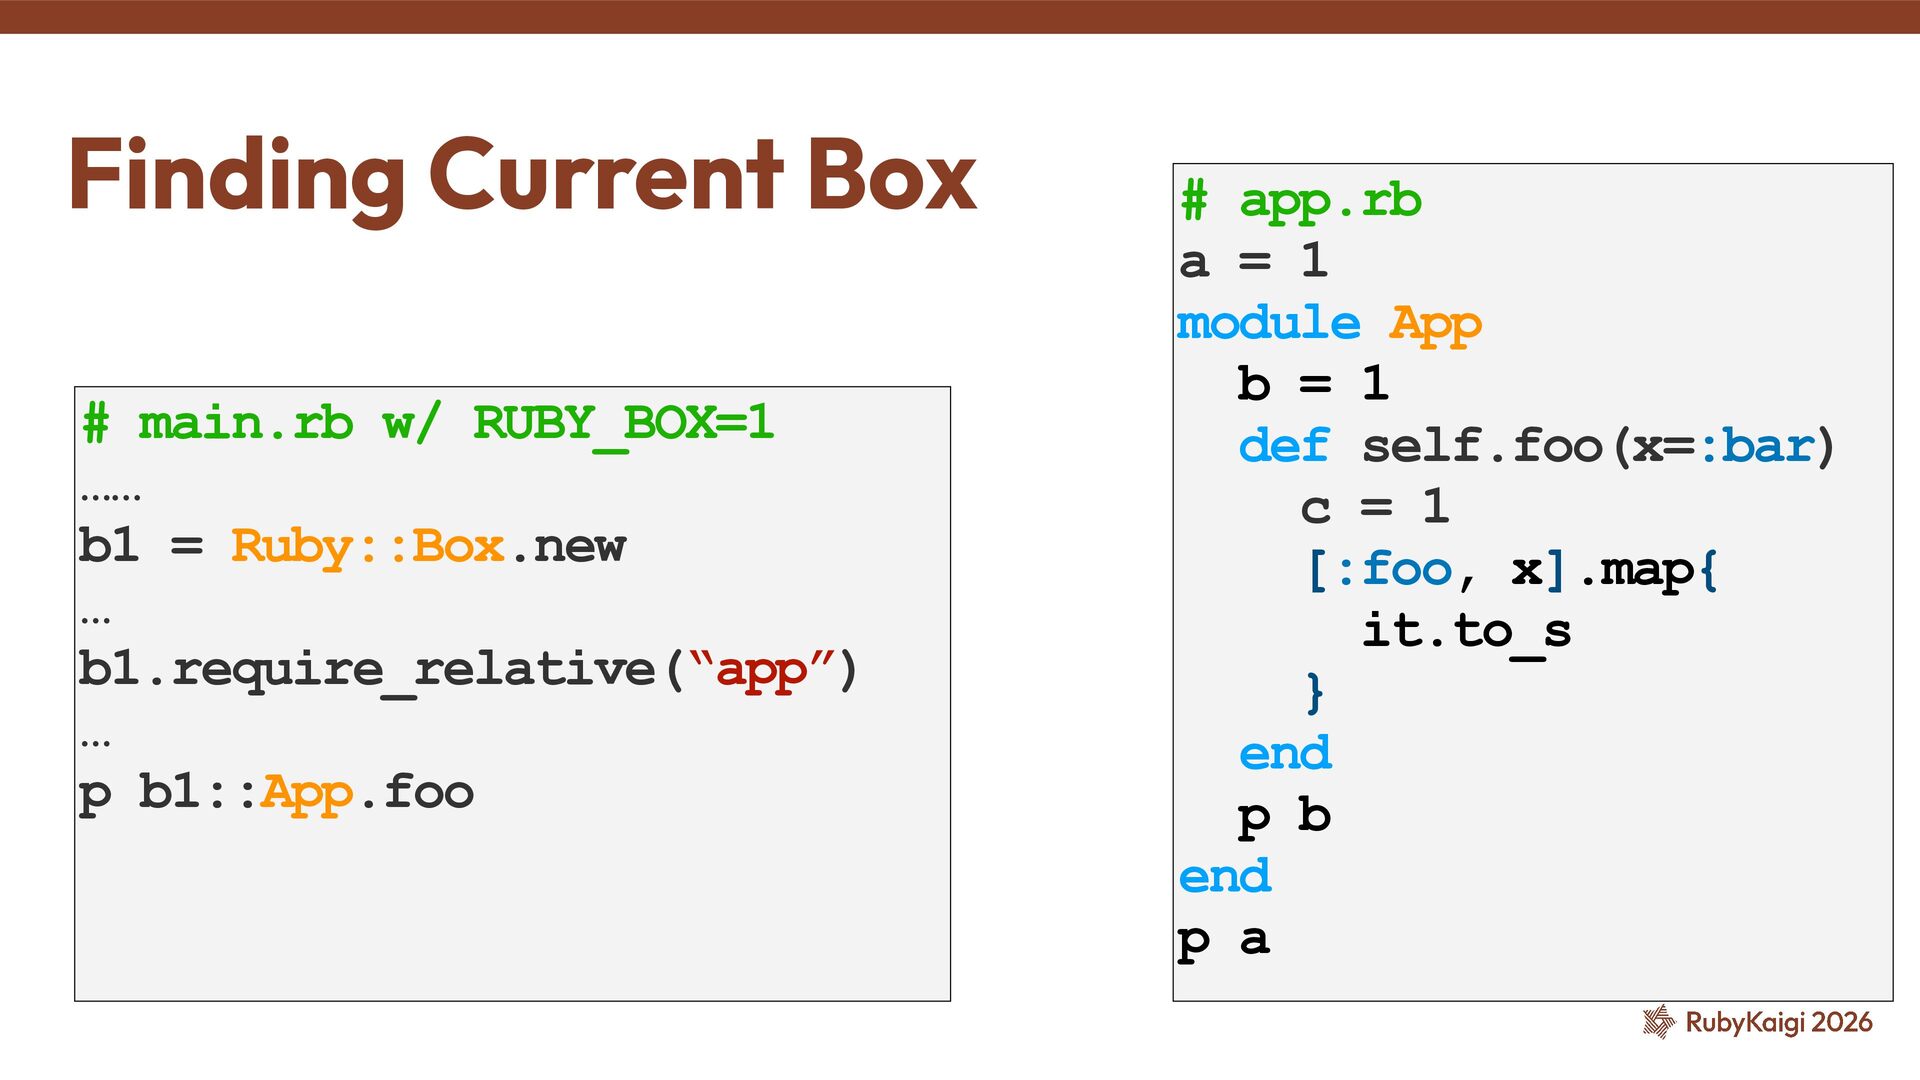Click the p b statement

point(1284,816)
